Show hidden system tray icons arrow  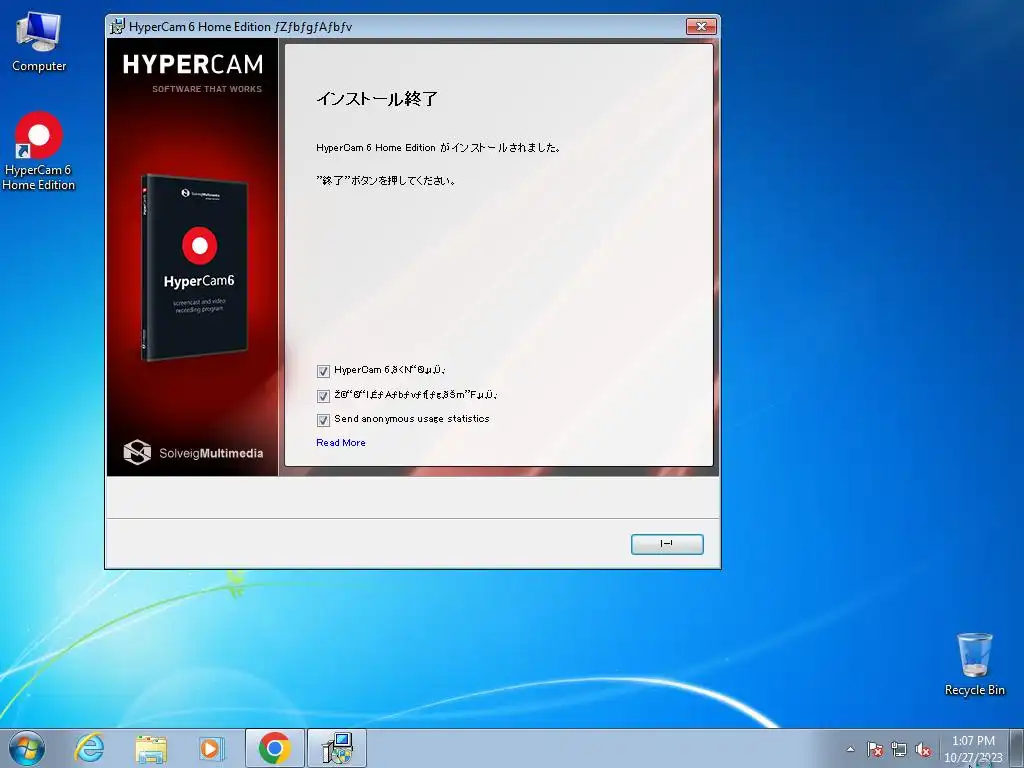click(x=850, y=749)
